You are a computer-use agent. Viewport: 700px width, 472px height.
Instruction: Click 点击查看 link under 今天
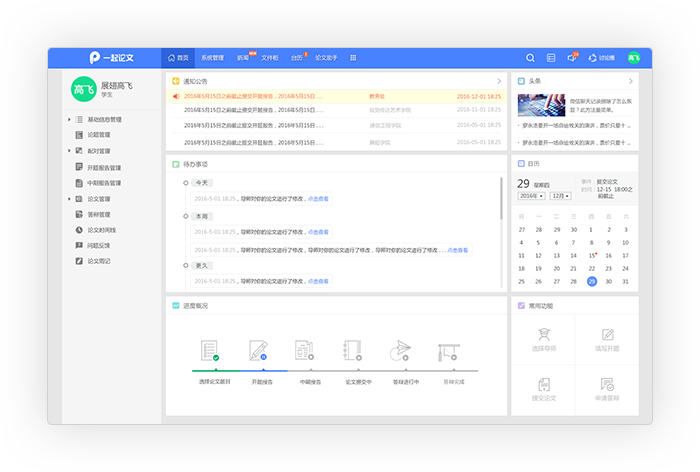[x=318, y=199]
